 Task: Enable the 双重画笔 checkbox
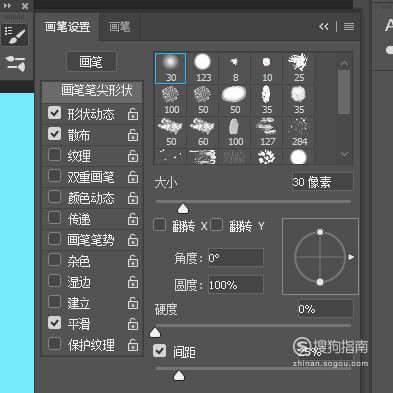point(54,176)
